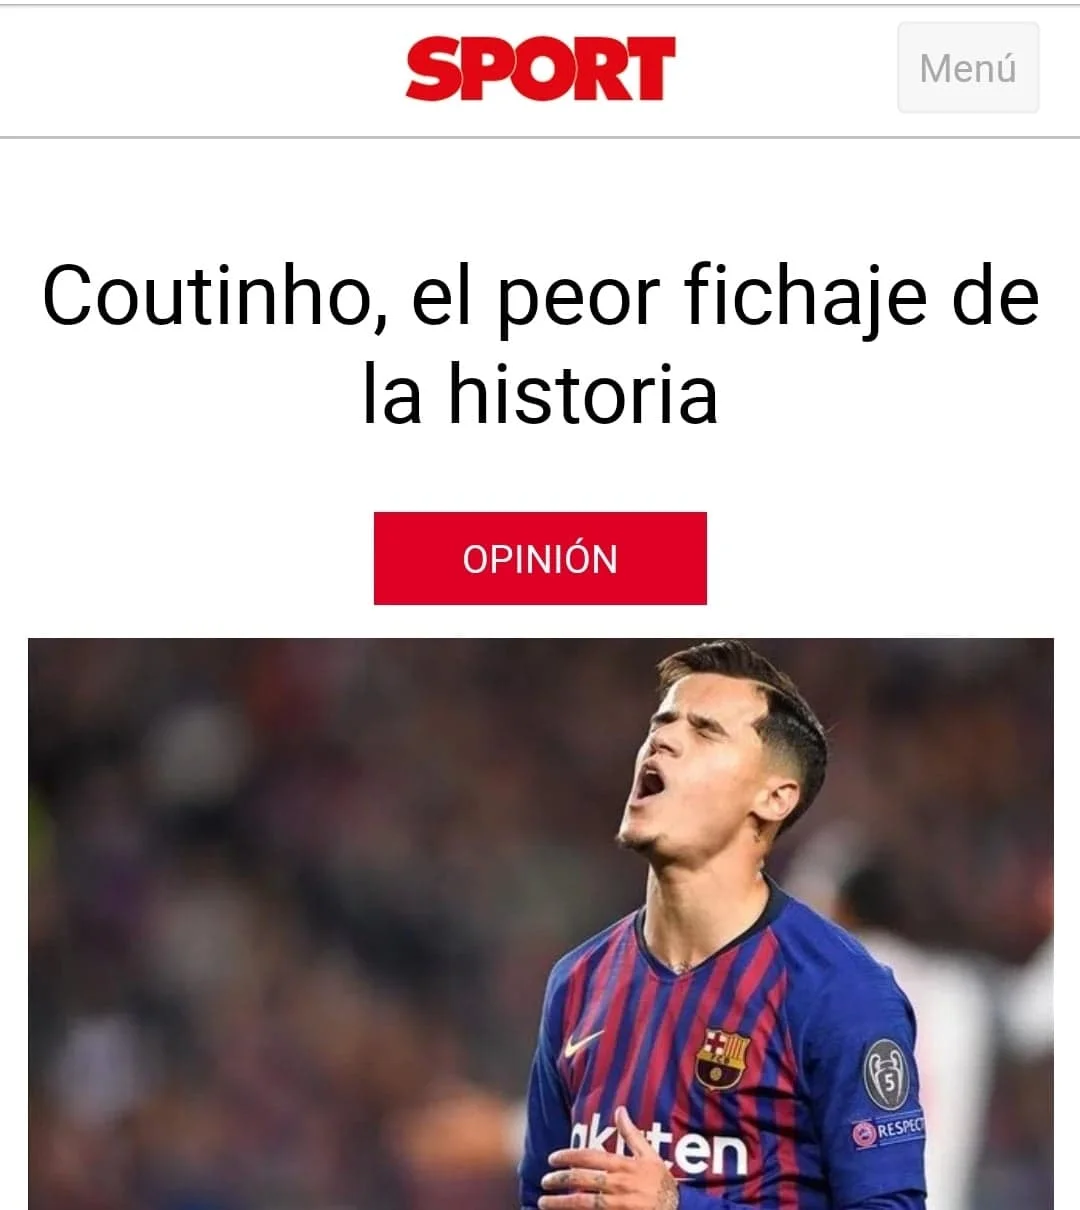Click the letter S in SPORT logo
The height and width of the screenshot is (1210, 1080).
pos(435,69)
